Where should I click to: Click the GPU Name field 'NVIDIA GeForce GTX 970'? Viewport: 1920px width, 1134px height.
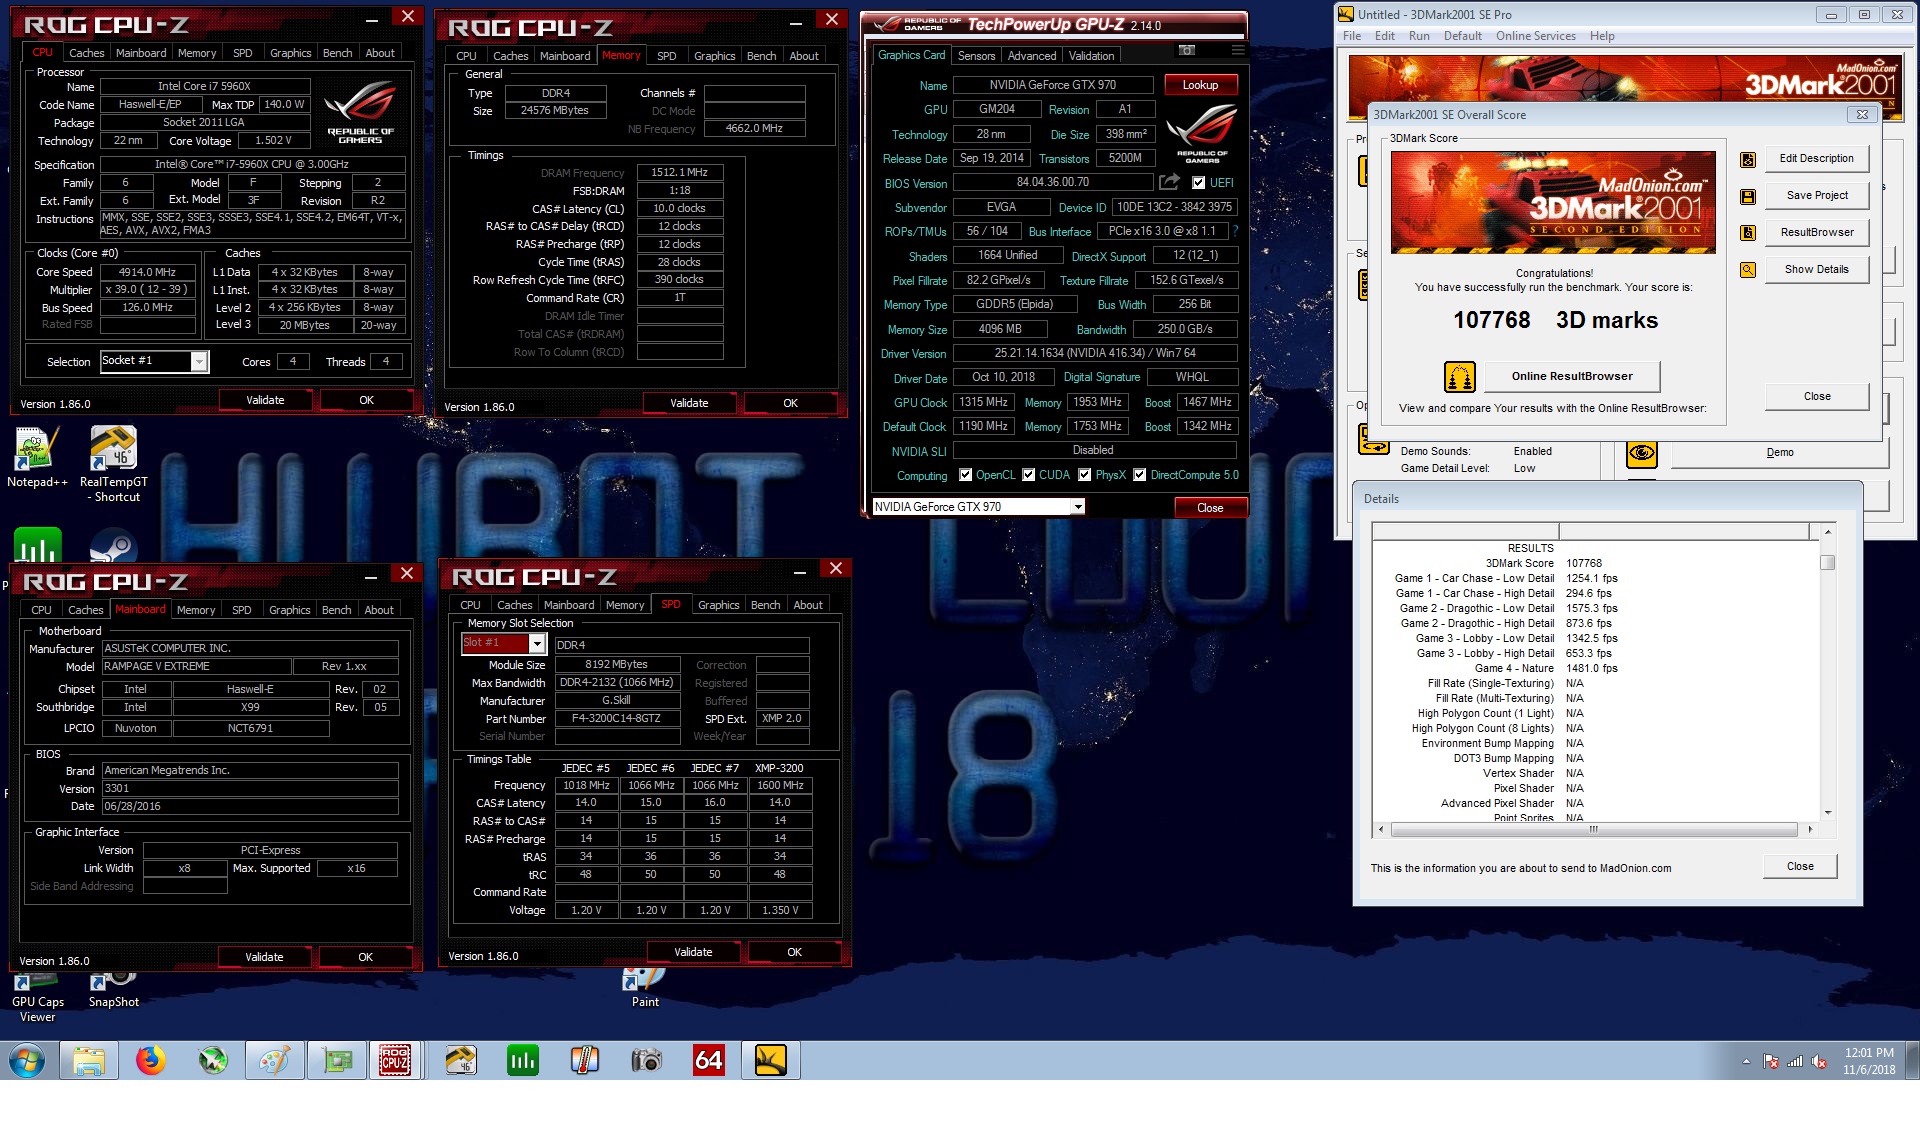(1052, 85)
